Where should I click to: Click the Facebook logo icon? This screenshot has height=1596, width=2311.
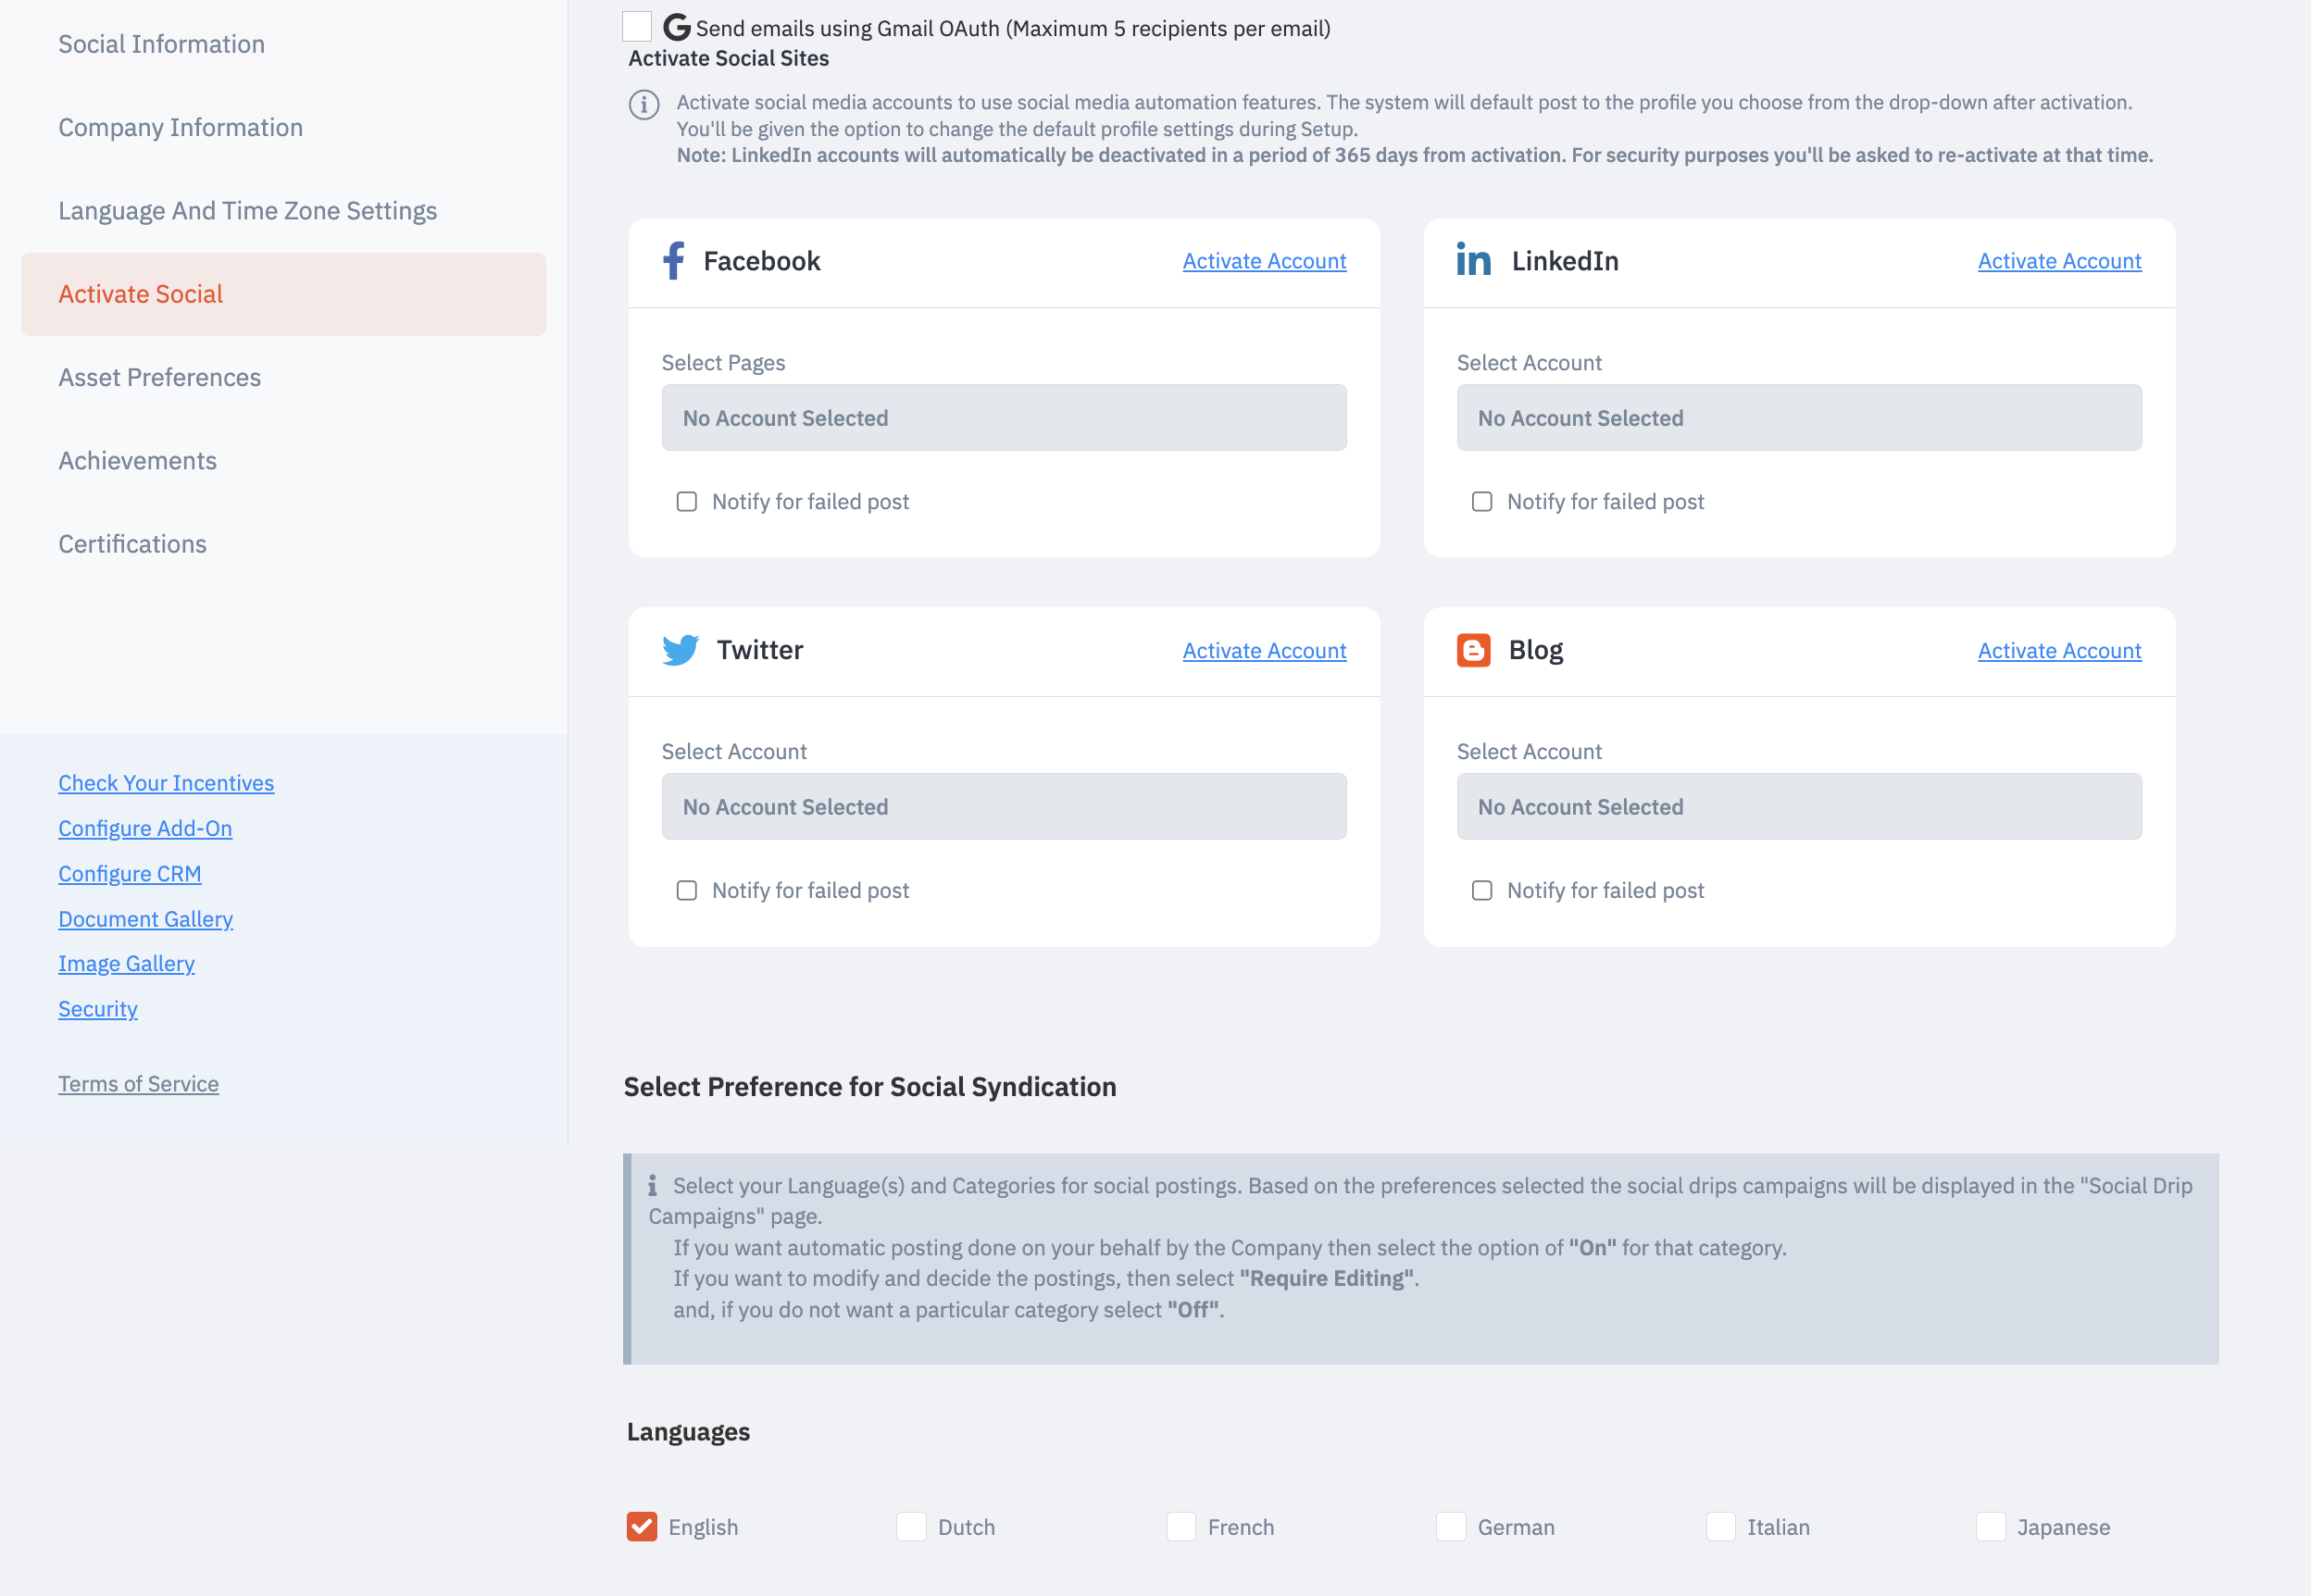tap(674, 261)
